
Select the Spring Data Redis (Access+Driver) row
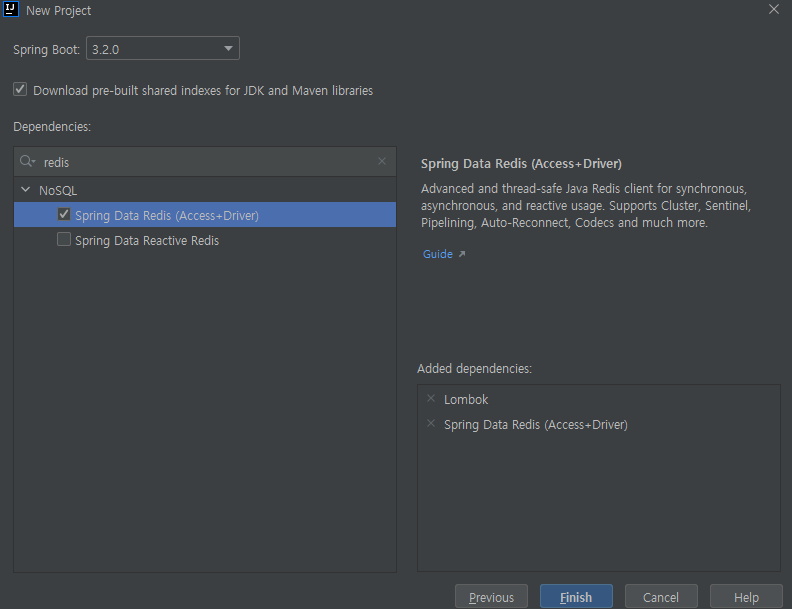(205, 215)
